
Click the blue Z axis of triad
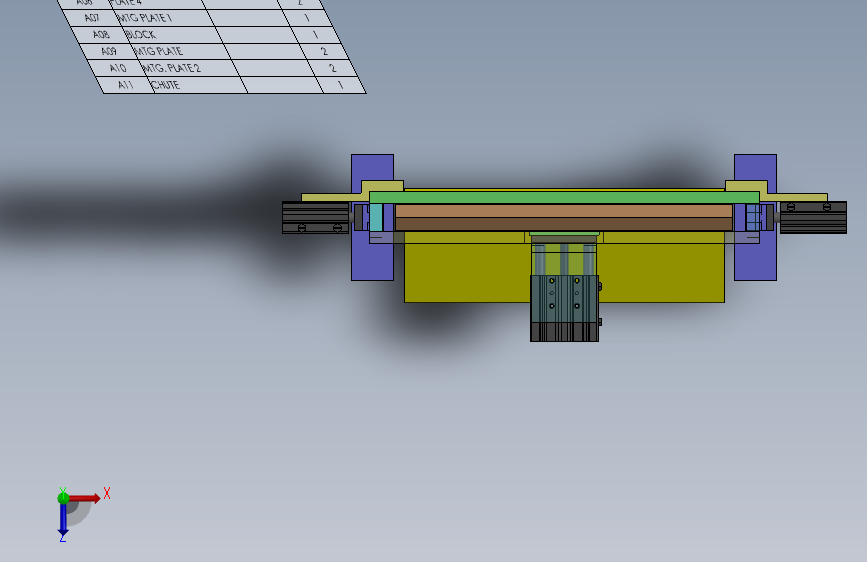(63, 520)
